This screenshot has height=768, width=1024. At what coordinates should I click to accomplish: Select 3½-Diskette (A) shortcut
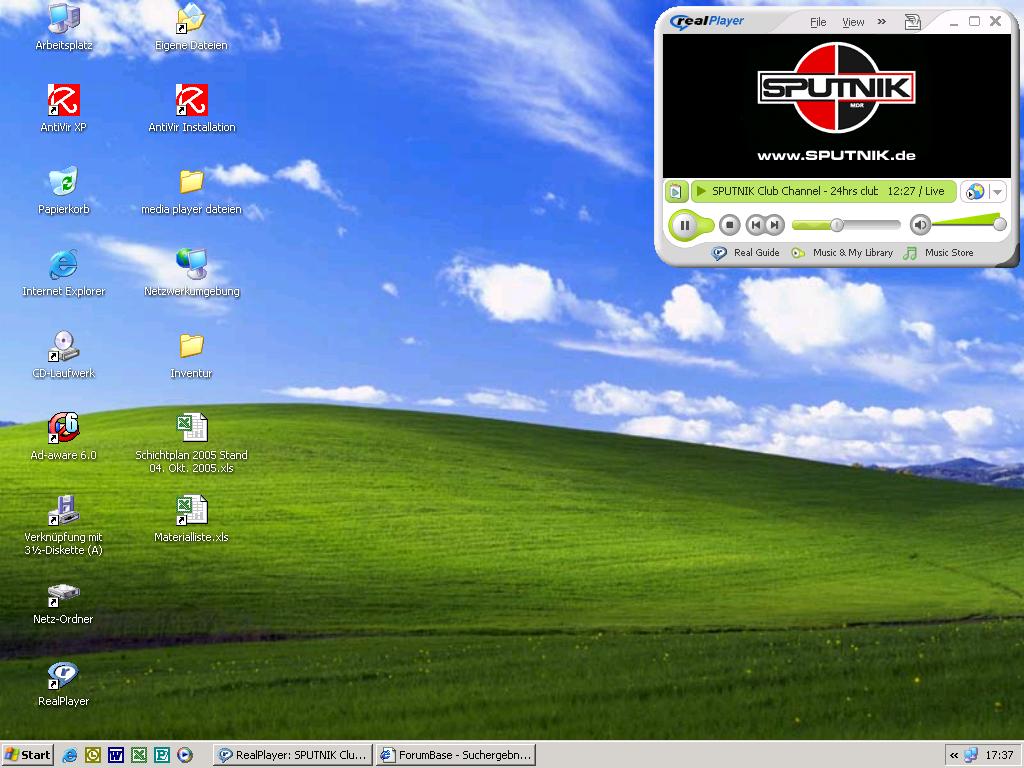tap(63, 526)
